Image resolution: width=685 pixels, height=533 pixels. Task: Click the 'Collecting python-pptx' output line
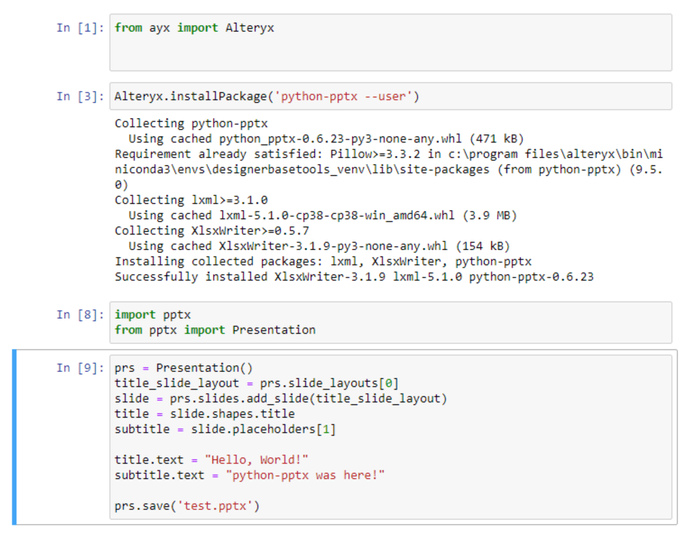[191, 124]
